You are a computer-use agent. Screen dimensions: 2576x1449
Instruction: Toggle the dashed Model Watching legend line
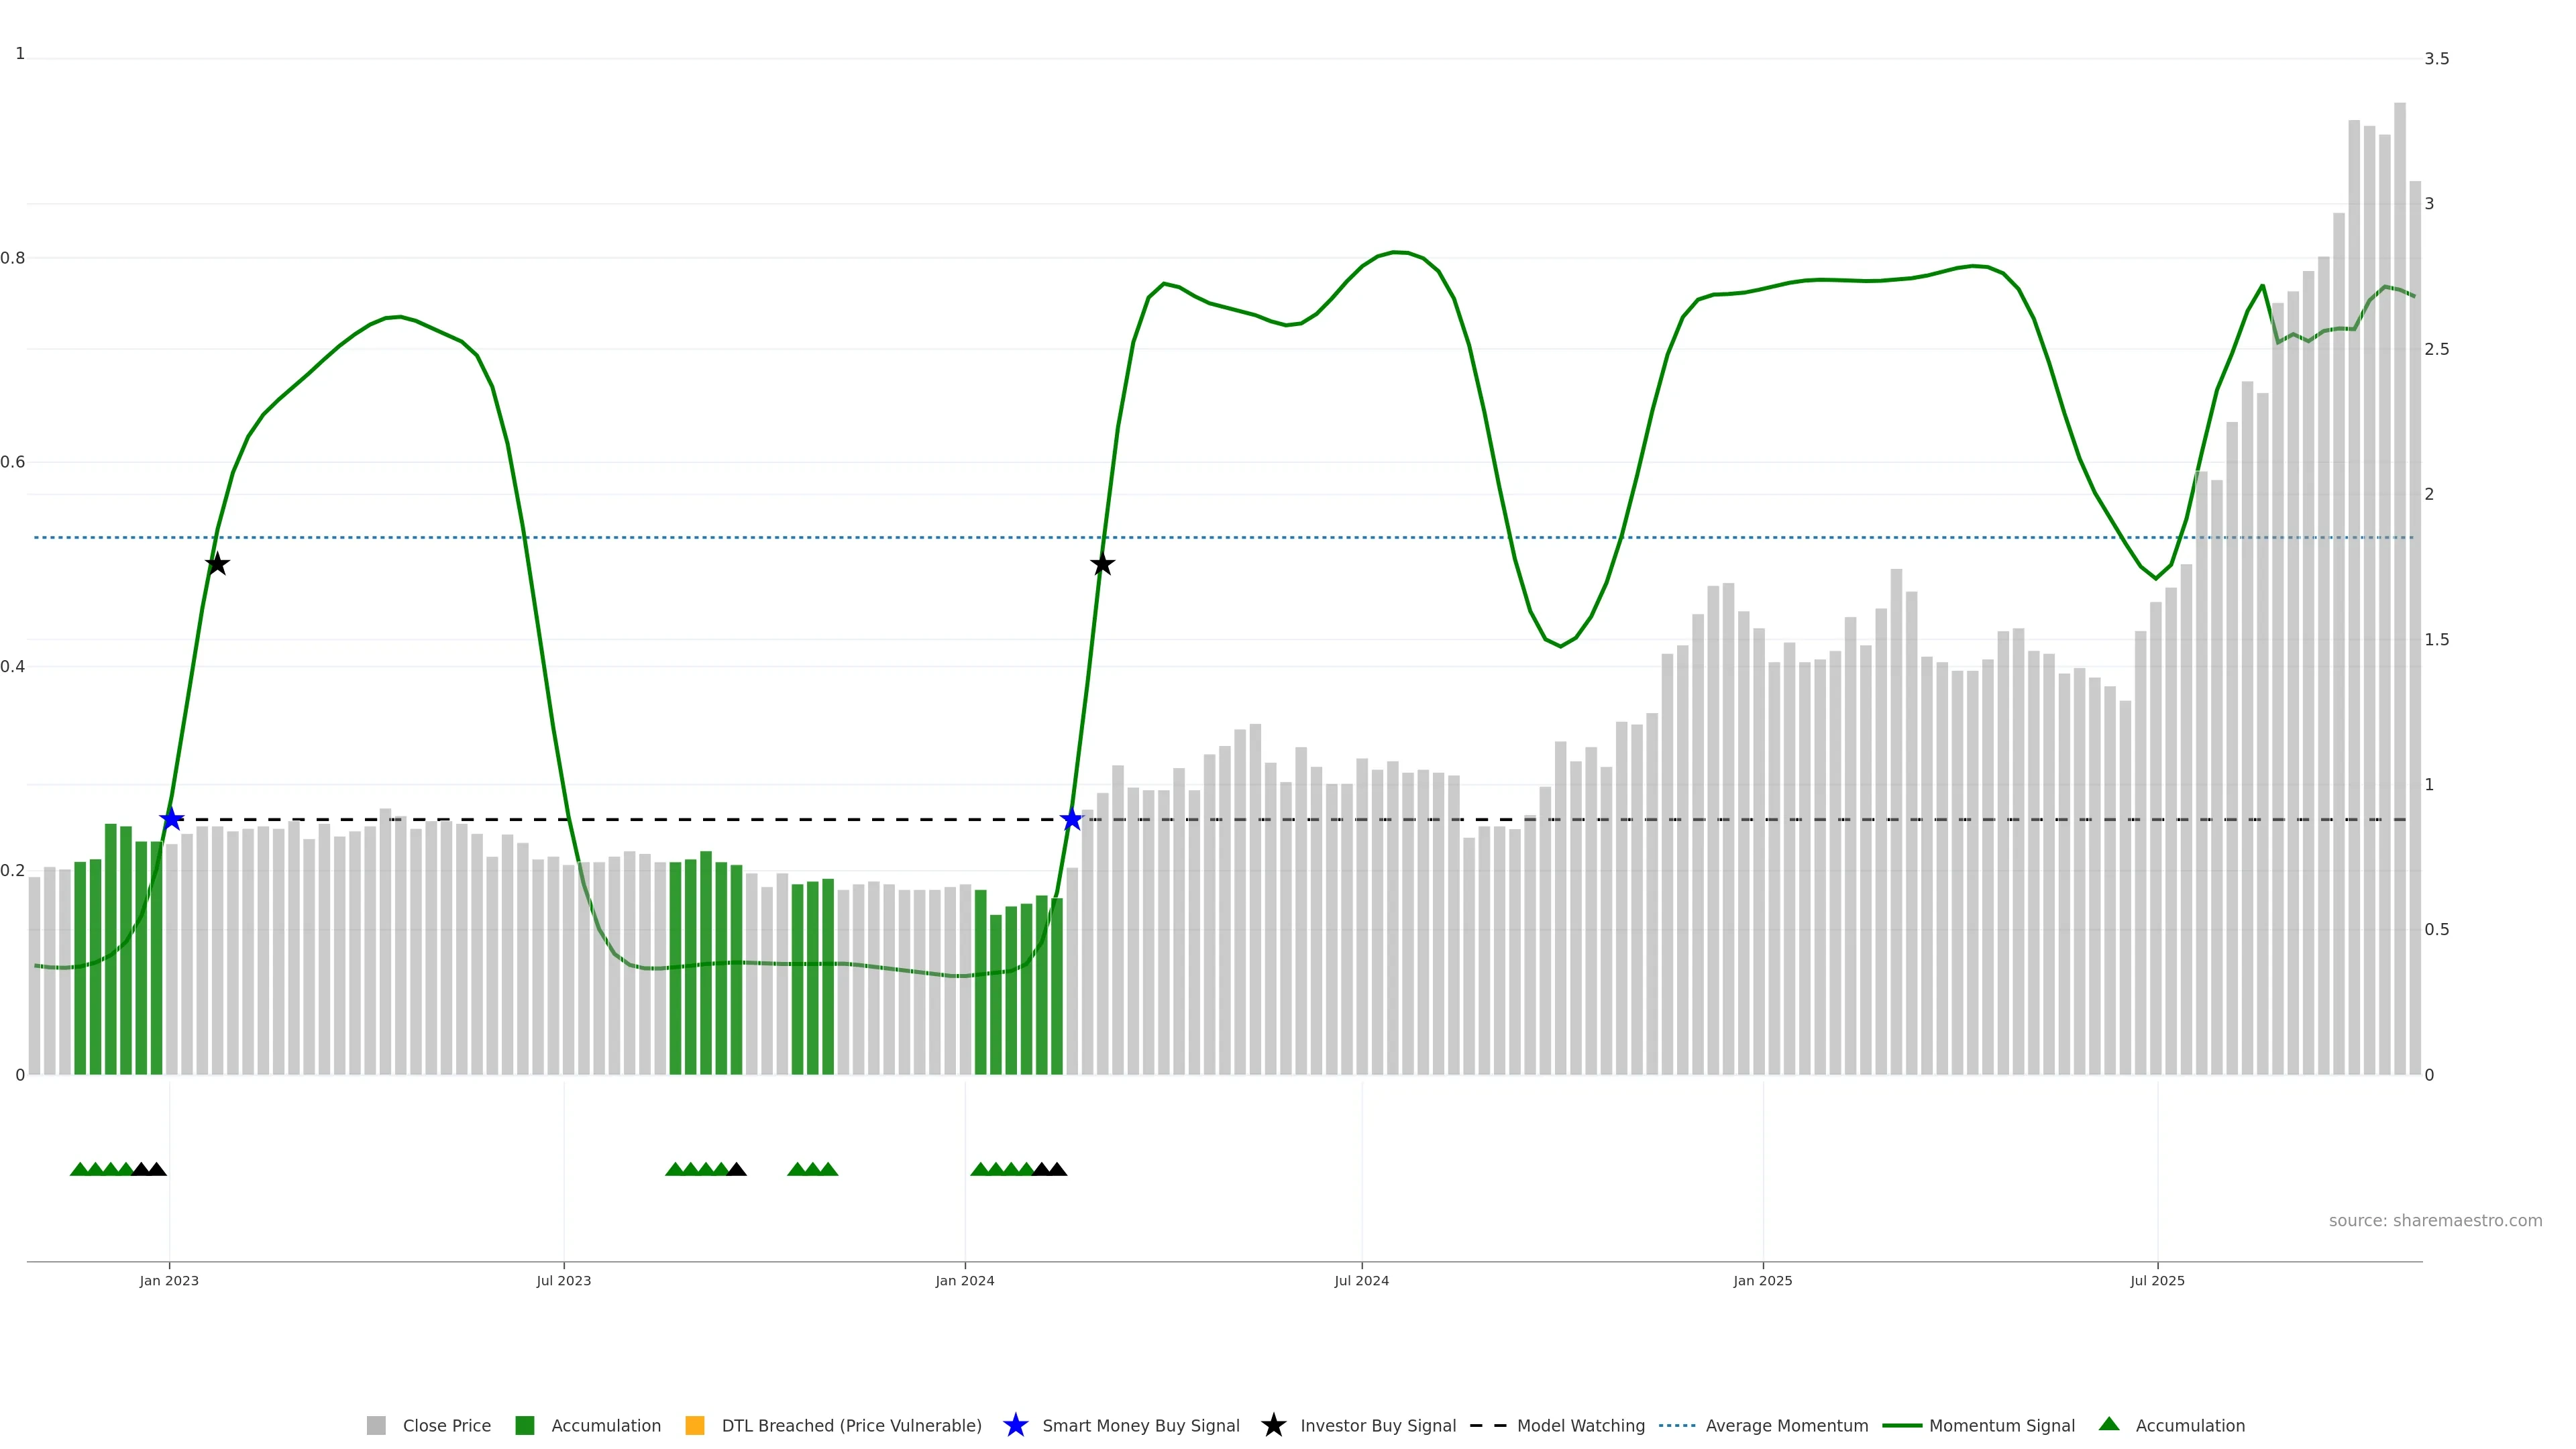[x=1487, y=1425]
